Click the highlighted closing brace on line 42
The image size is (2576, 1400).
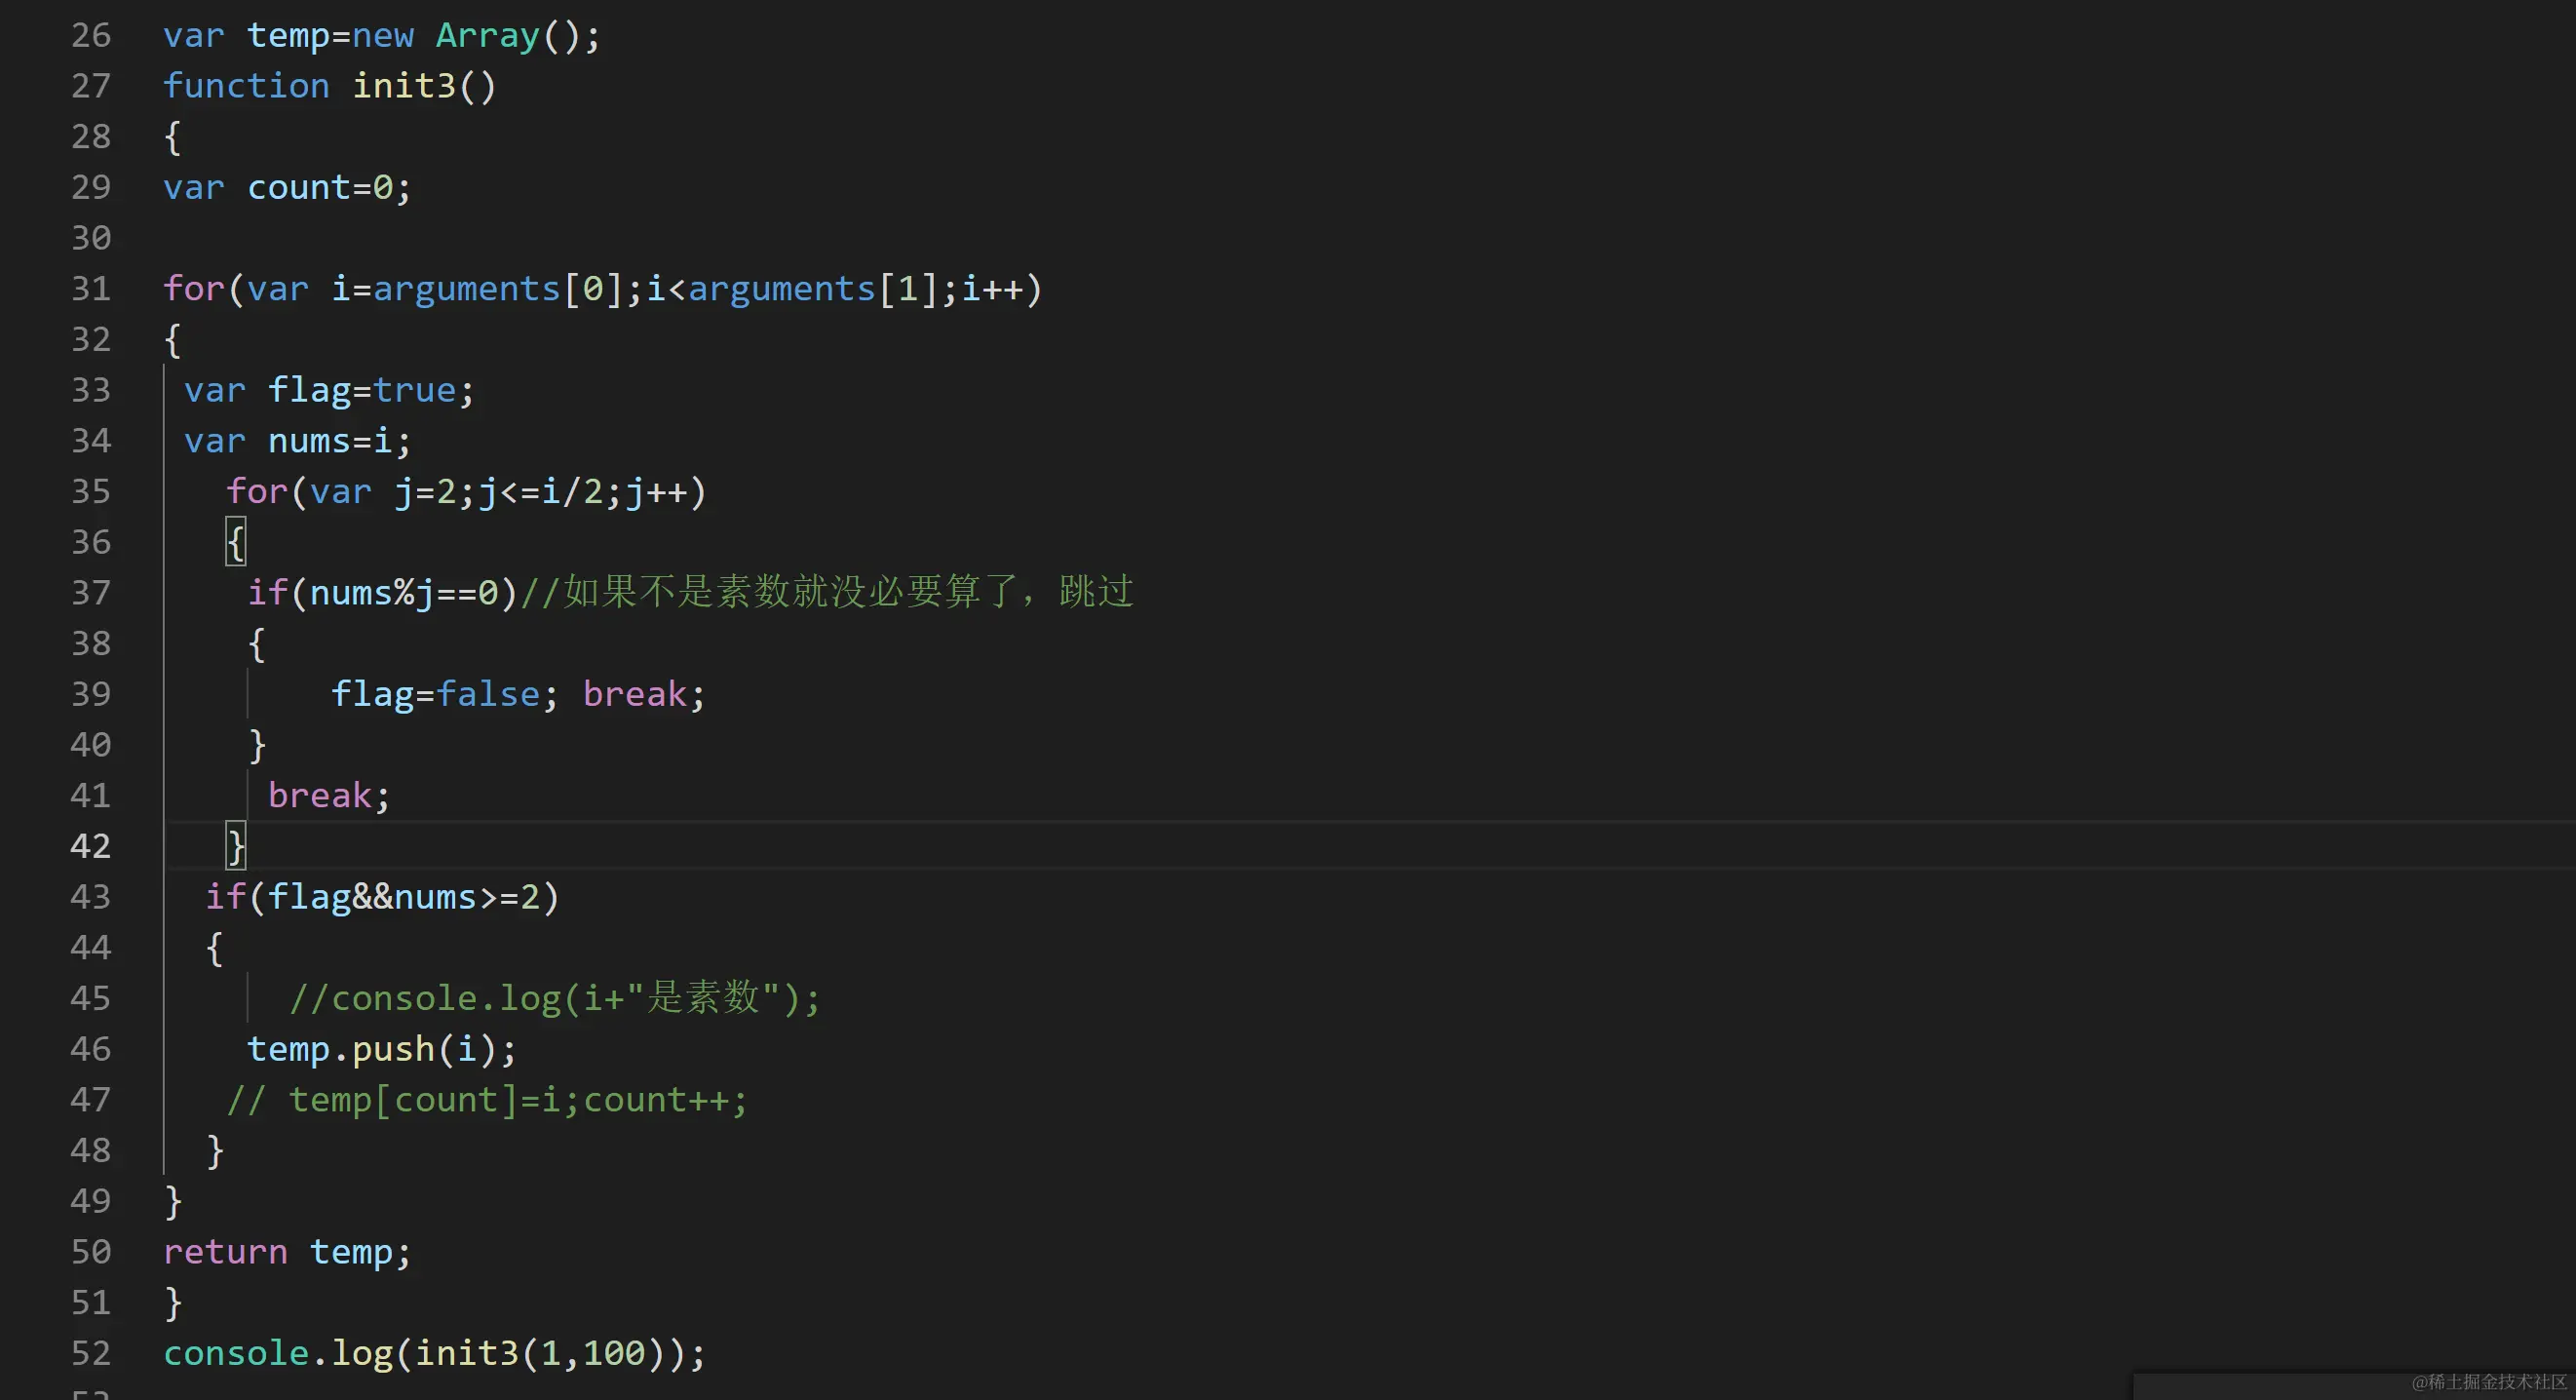click(235, 847)
